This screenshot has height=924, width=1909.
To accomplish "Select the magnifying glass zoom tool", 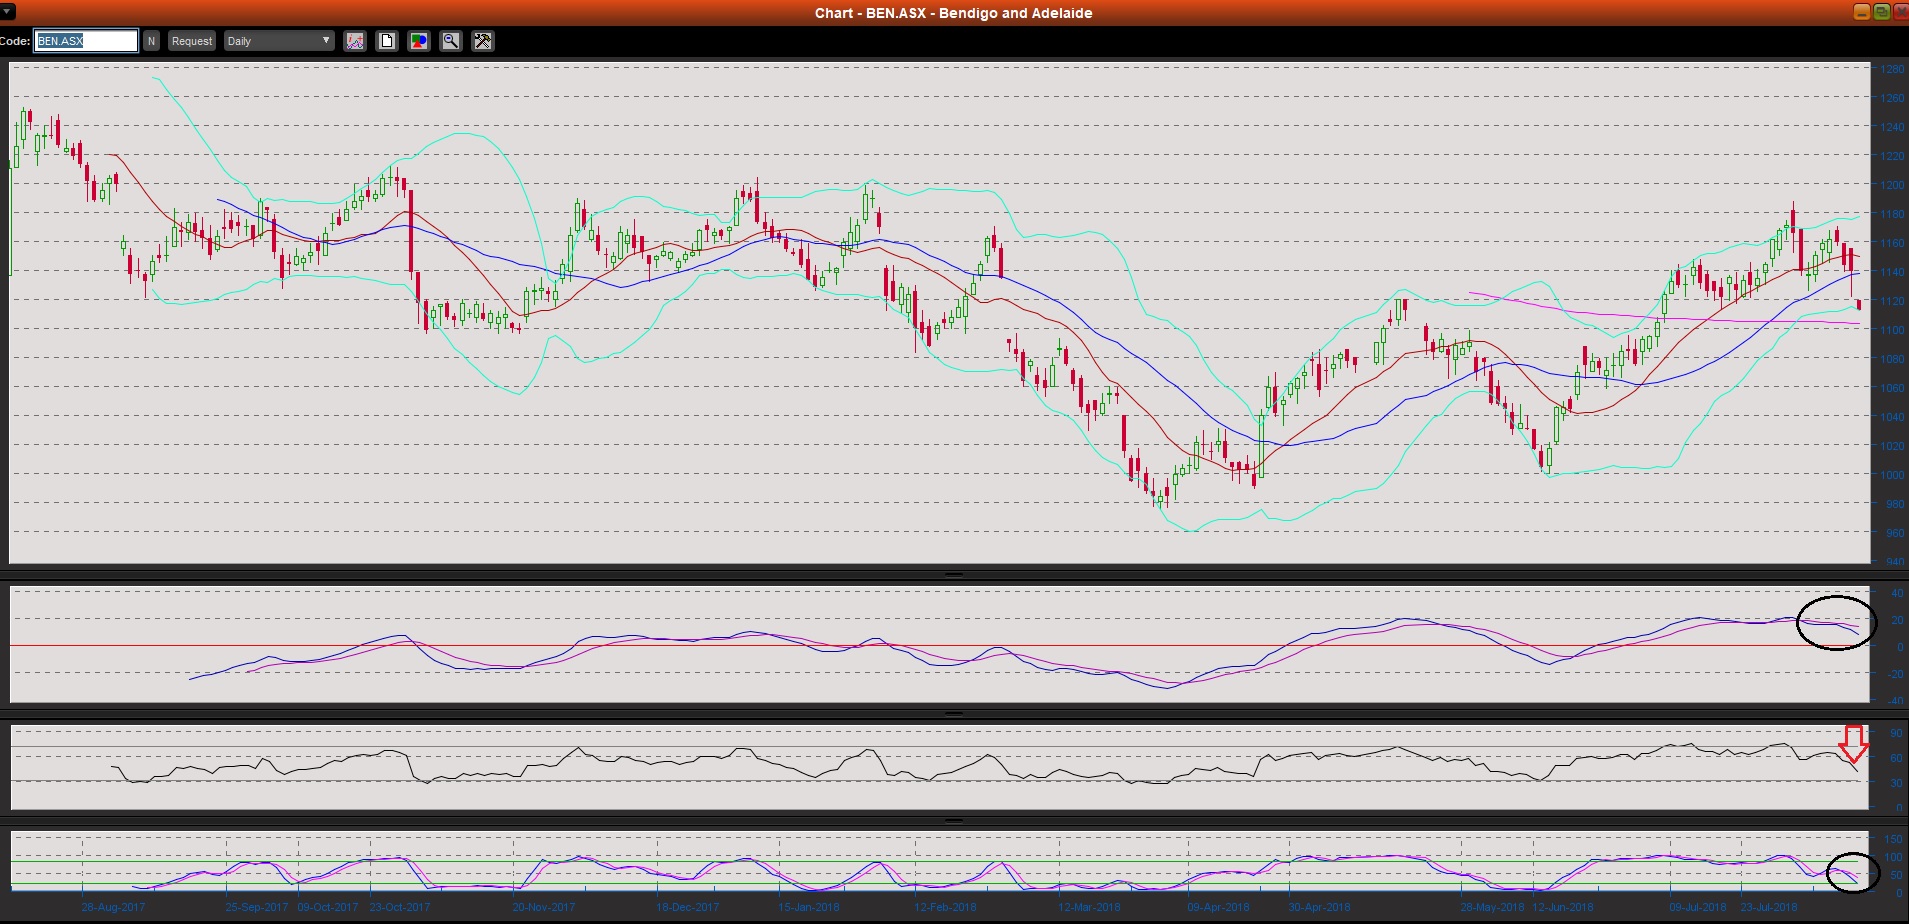I will click(x=451, y=41).
